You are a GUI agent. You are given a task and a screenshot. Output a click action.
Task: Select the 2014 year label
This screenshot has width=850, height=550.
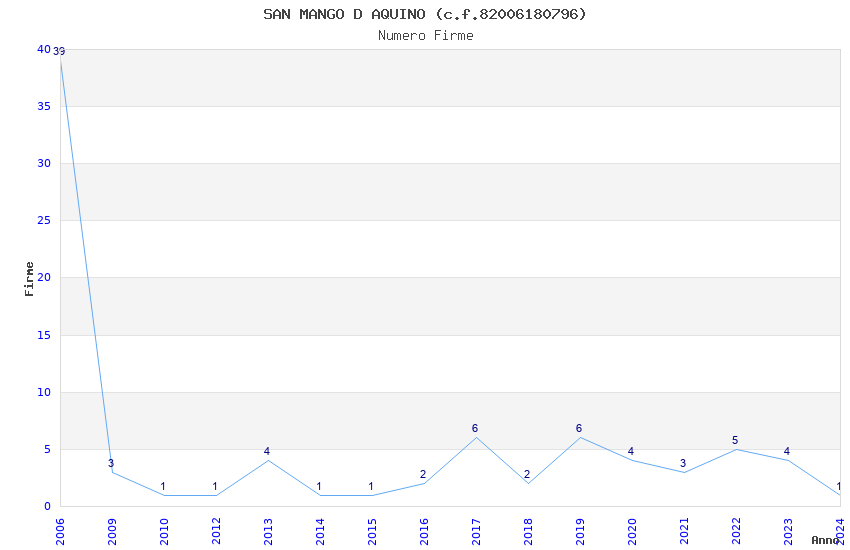(x=320, y=532)
